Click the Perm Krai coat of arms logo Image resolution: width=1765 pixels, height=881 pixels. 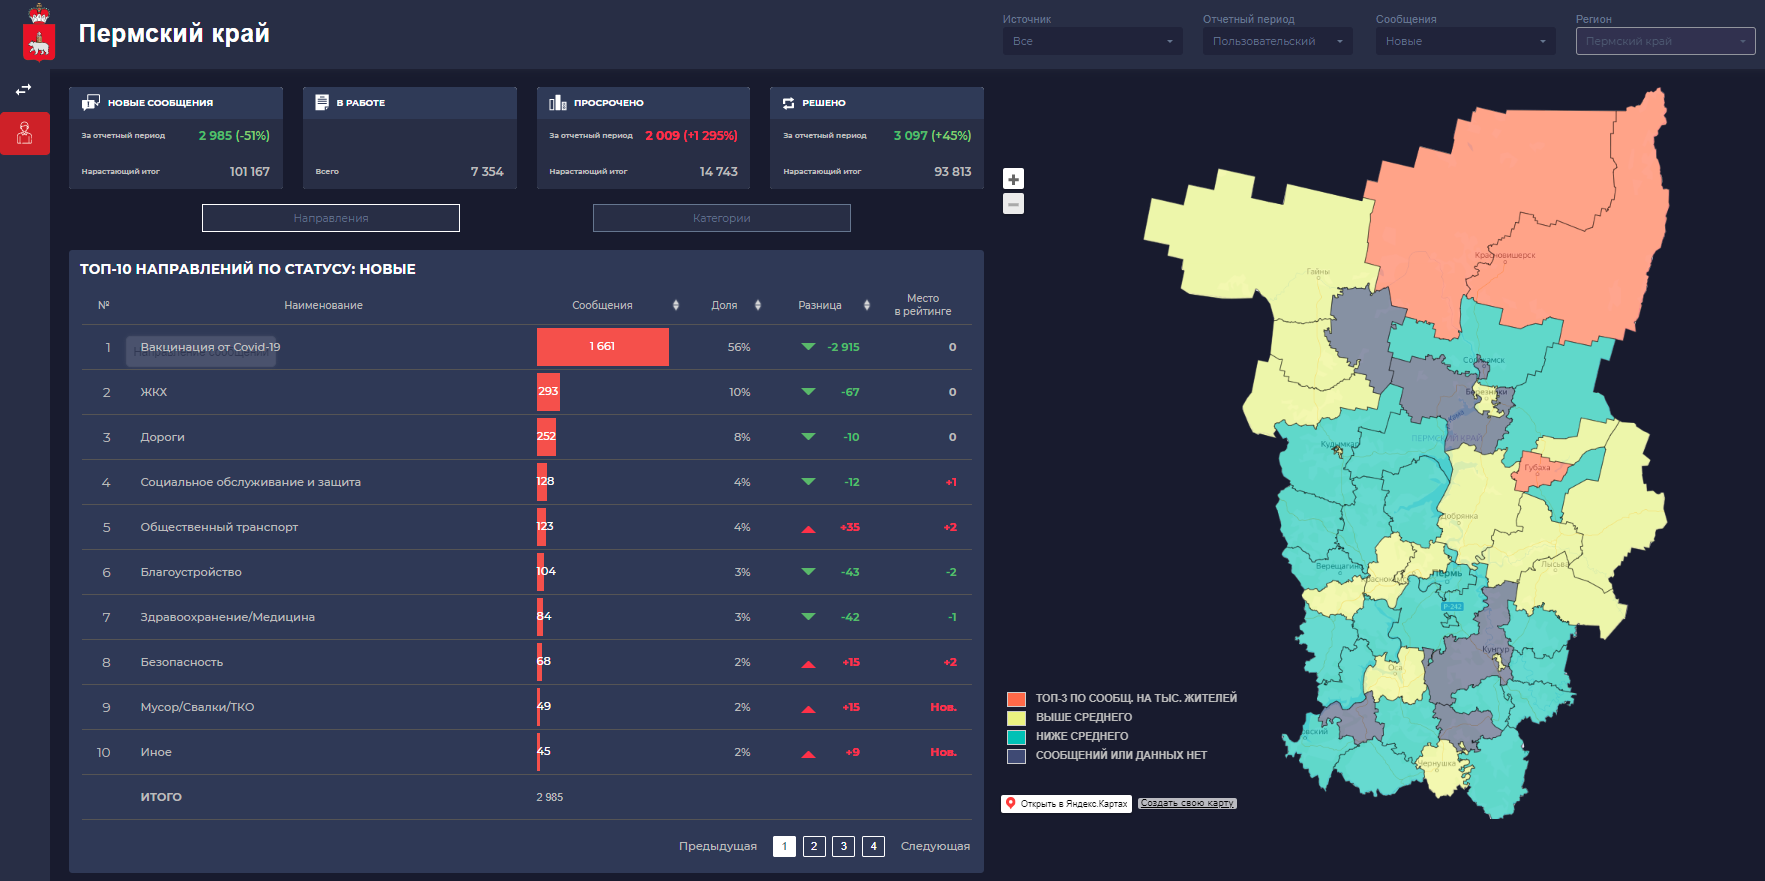coord(39,33)
